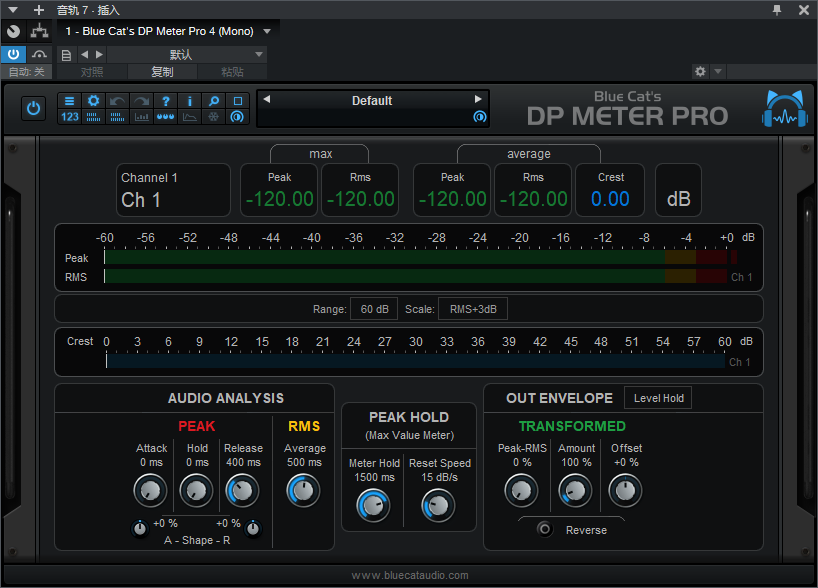
Task: Click the plus icon in window title bar
Action: pyautogui.click(x=39, y=9)
